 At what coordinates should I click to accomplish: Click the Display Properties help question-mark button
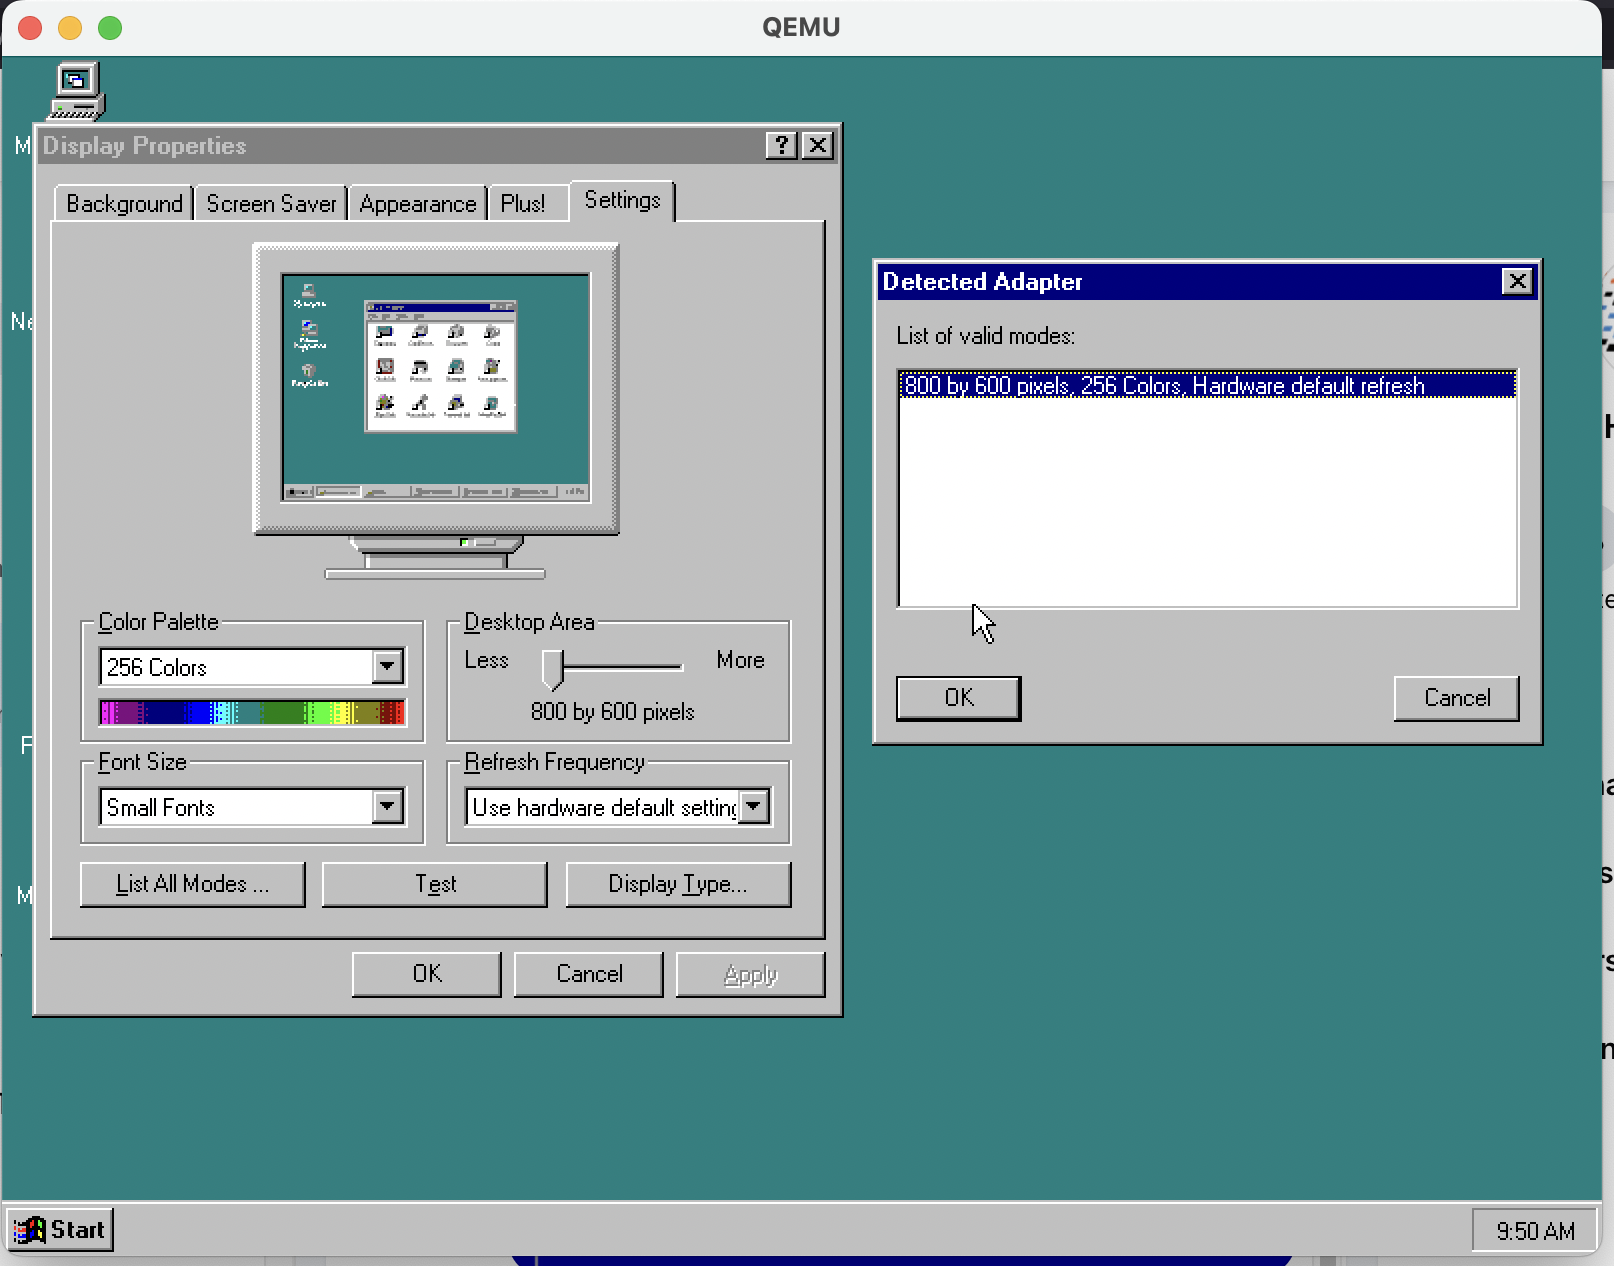(781, 146)
